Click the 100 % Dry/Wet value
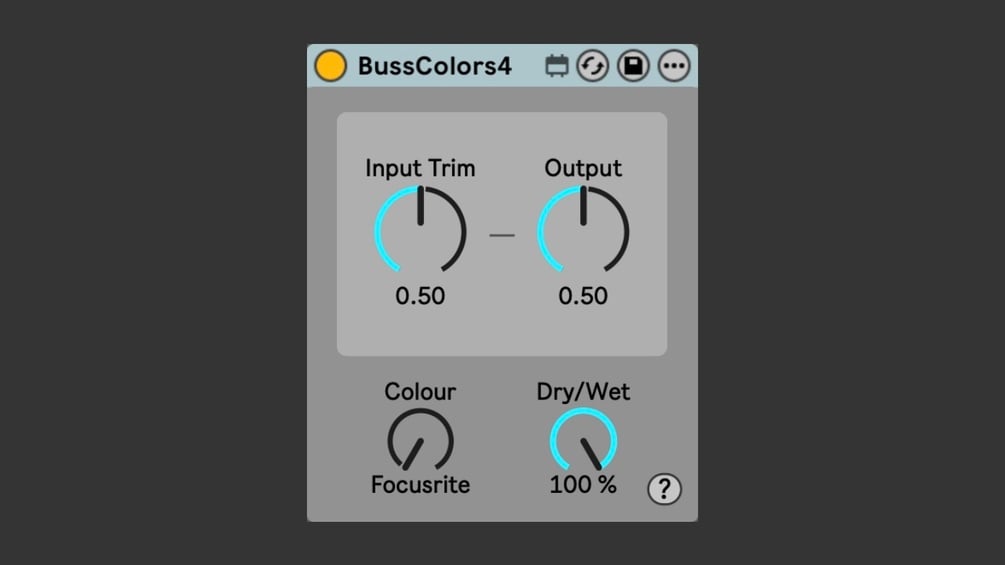 click(x=583, y=485)
